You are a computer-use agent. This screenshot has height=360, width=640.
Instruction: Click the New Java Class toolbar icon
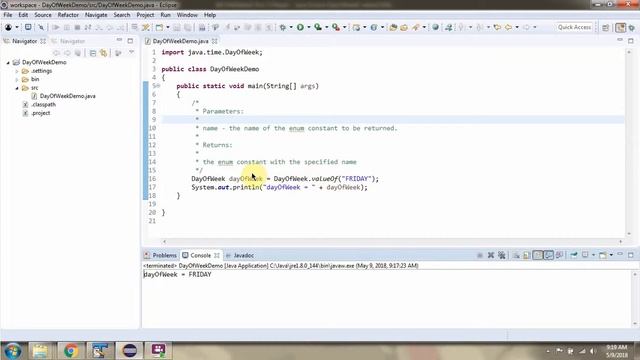[374, 27]
